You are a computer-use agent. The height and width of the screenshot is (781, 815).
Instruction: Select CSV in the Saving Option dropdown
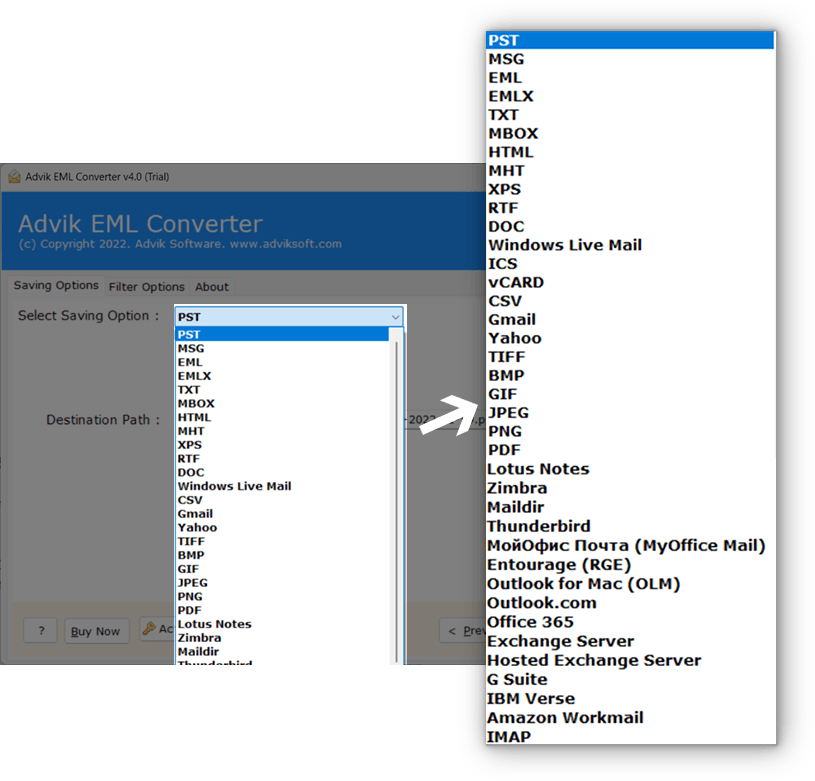(282, 499)
